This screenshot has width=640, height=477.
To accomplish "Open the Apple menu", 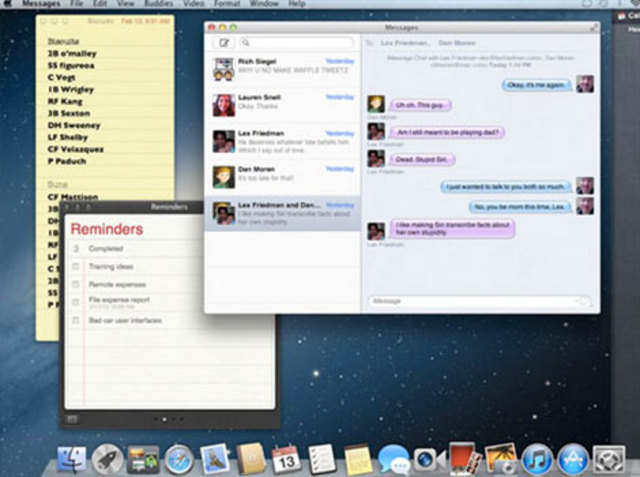I will point(7,4).
